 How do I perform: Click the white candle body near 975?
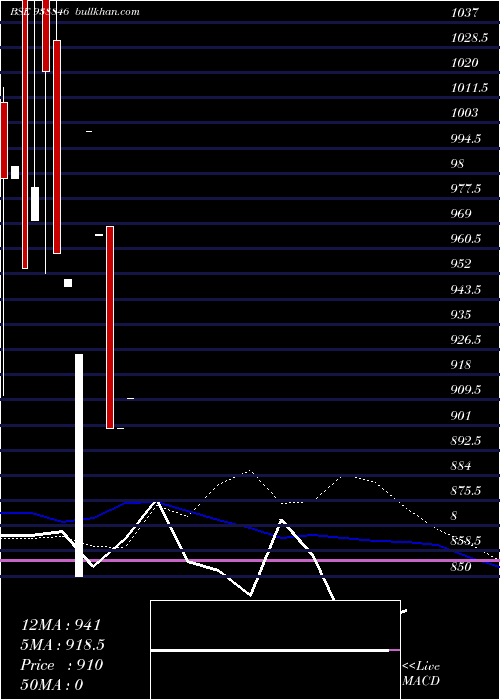(x=35, y=204)
